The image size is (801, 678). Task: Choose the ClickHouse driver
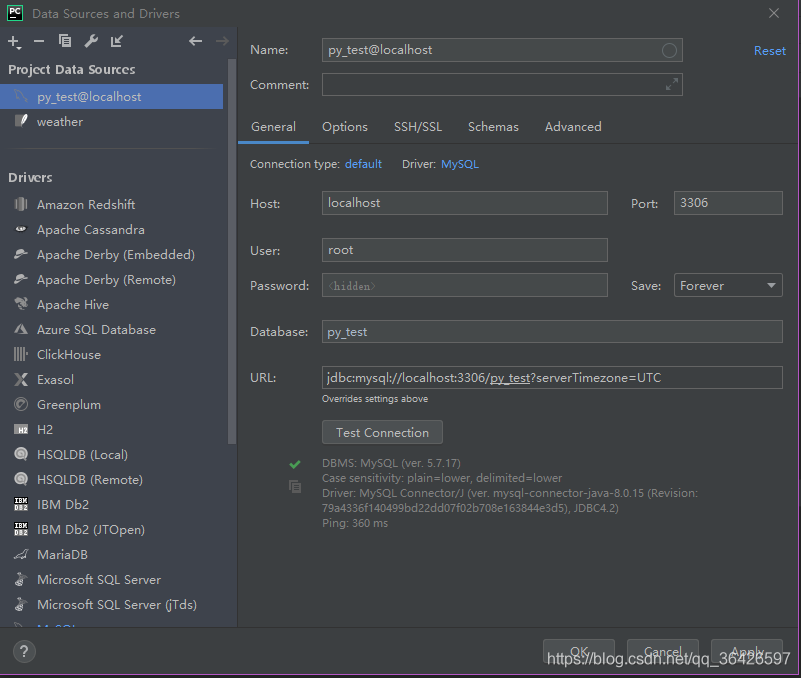111,355
